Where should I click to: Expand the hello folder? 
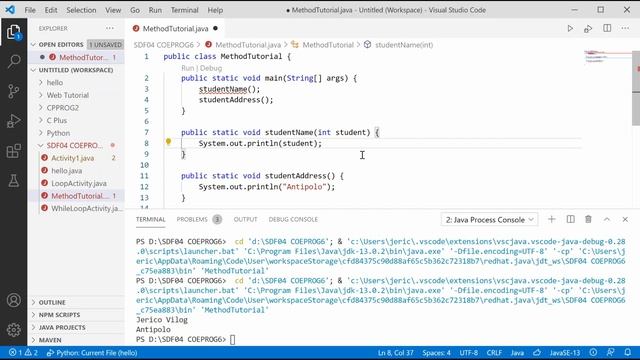click(77, 82)
